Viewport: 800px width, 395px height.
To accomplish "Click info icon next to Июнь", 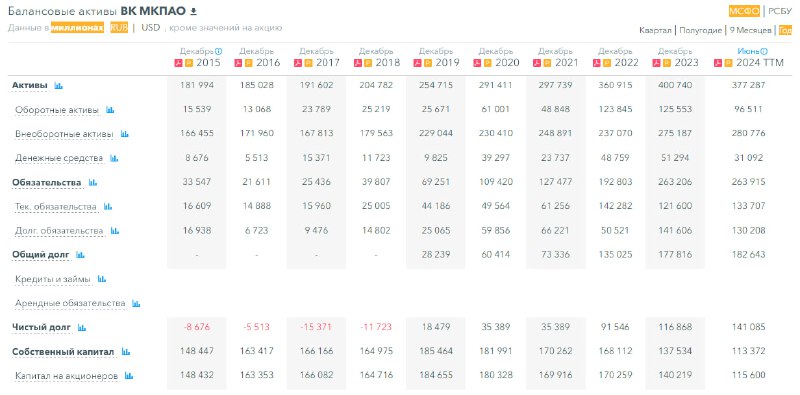I will (x=765, y=52).
